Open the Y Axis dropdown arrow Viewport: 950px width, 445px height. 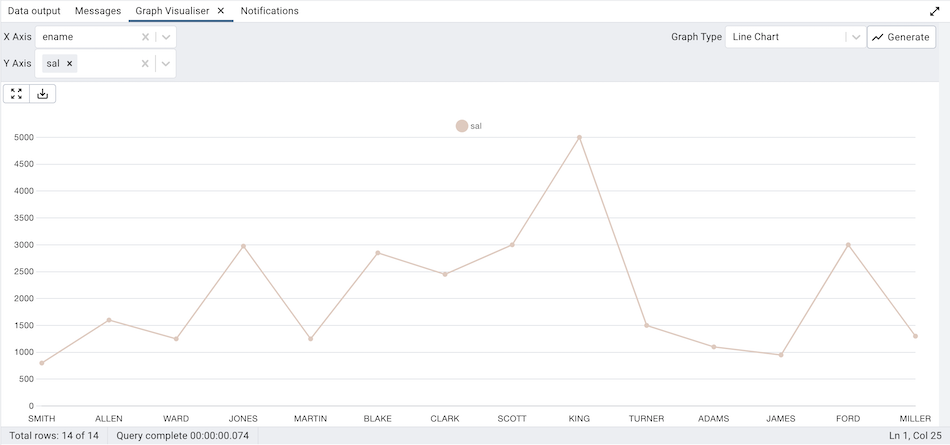pos(166,64)
